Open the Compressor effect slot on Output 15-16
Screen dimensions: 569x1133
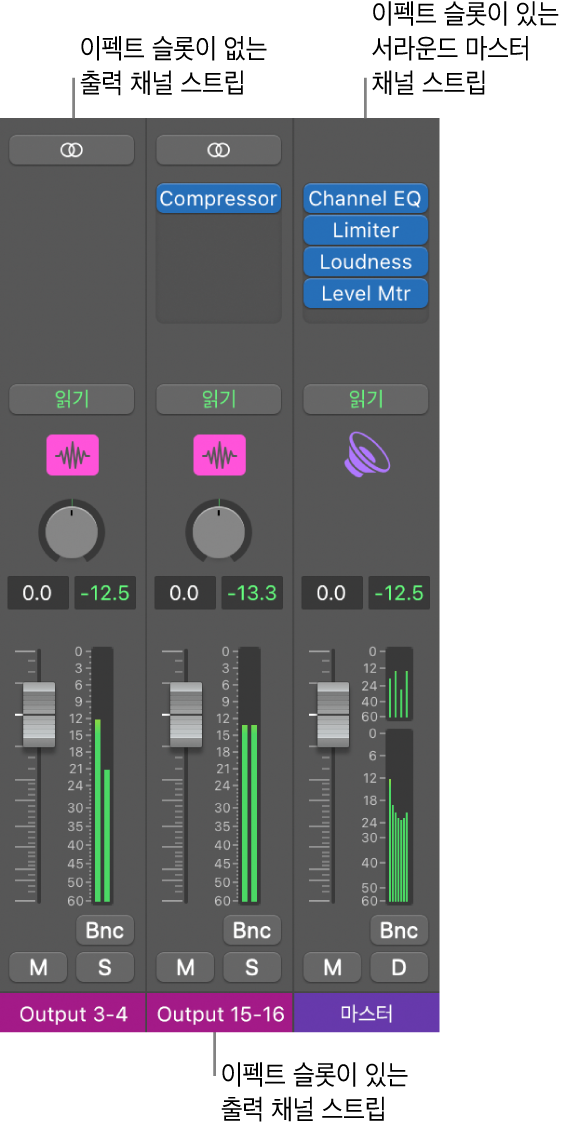pyautogui.click(x=218, y=199)
